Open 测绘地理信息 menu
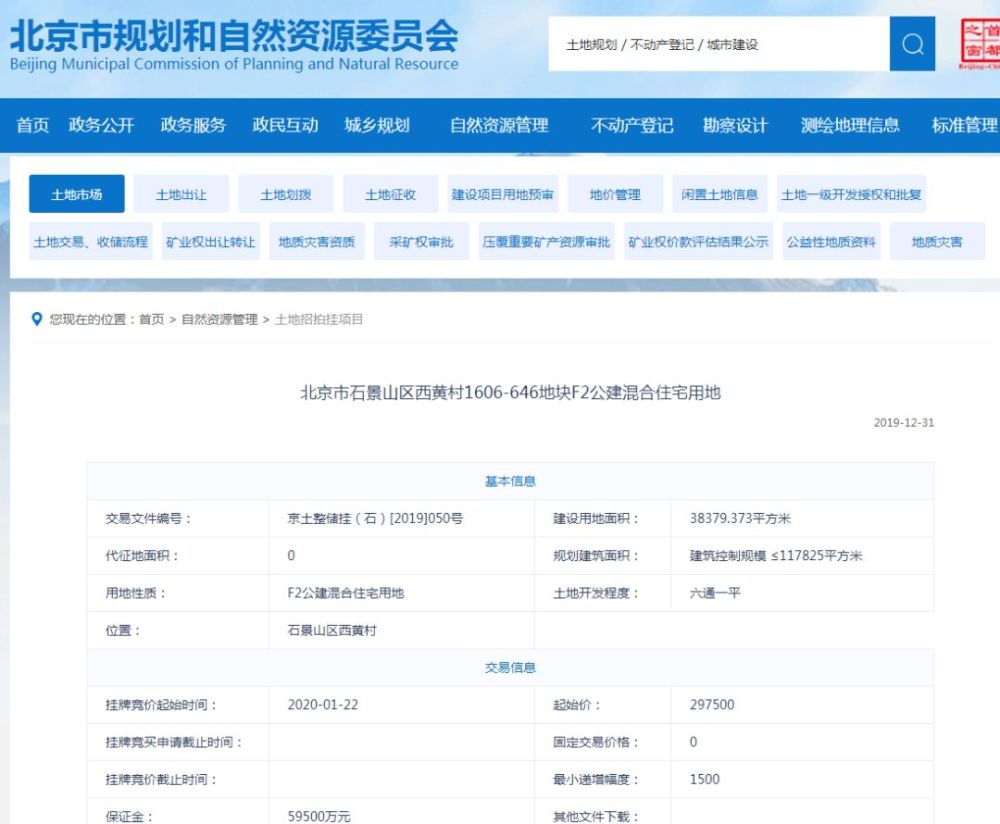This screenshot has width=1000, height=824. click(850, 125)
